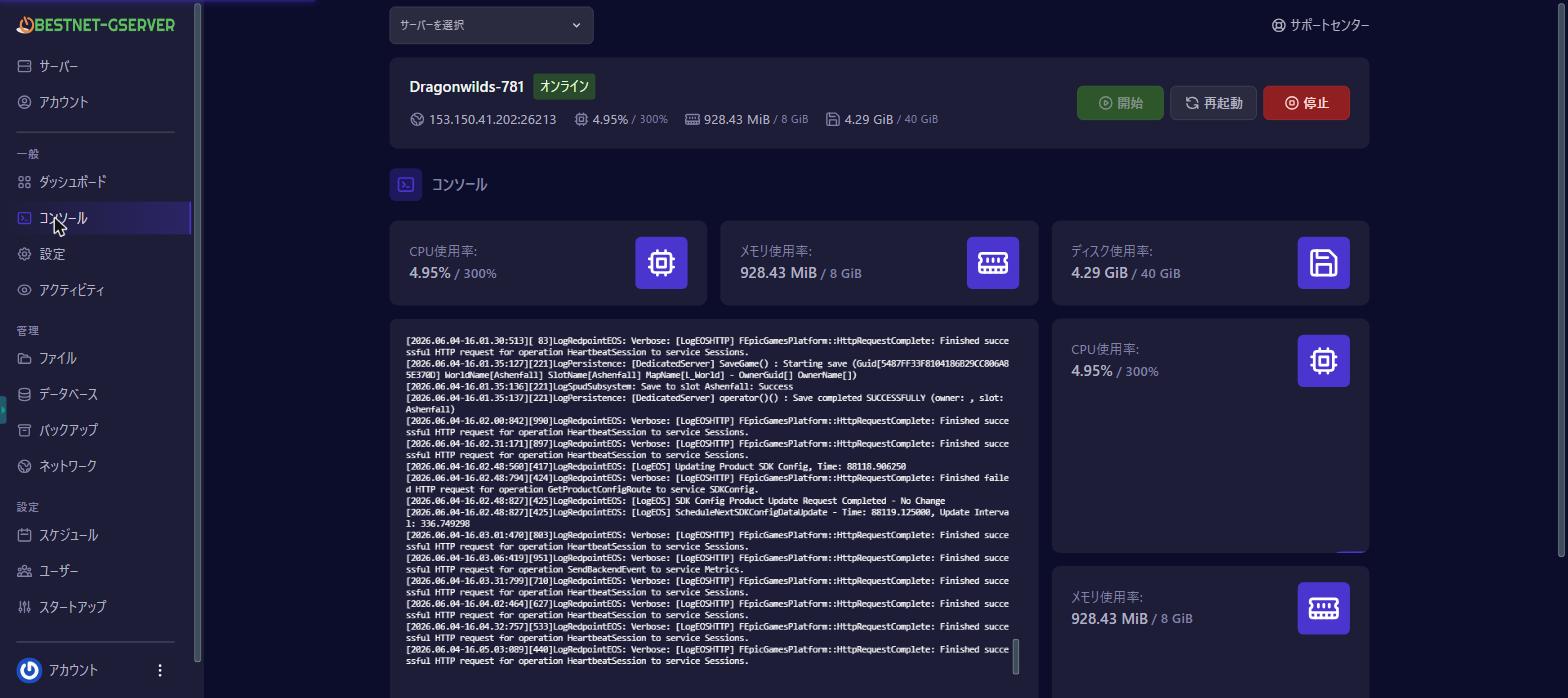Click the calendar icon beside スケジュール
Screen dimensions: 1568x698
pyautogui.click(x=24, y=535)
